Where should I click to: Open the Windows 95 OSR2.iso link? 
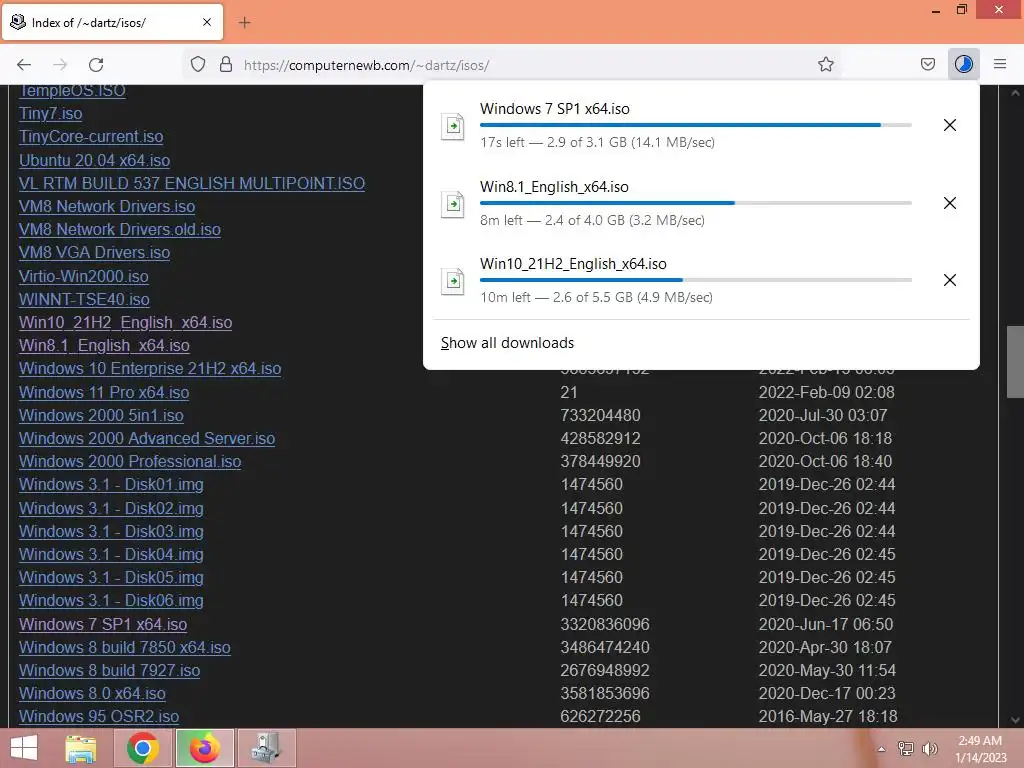point(99,717)
